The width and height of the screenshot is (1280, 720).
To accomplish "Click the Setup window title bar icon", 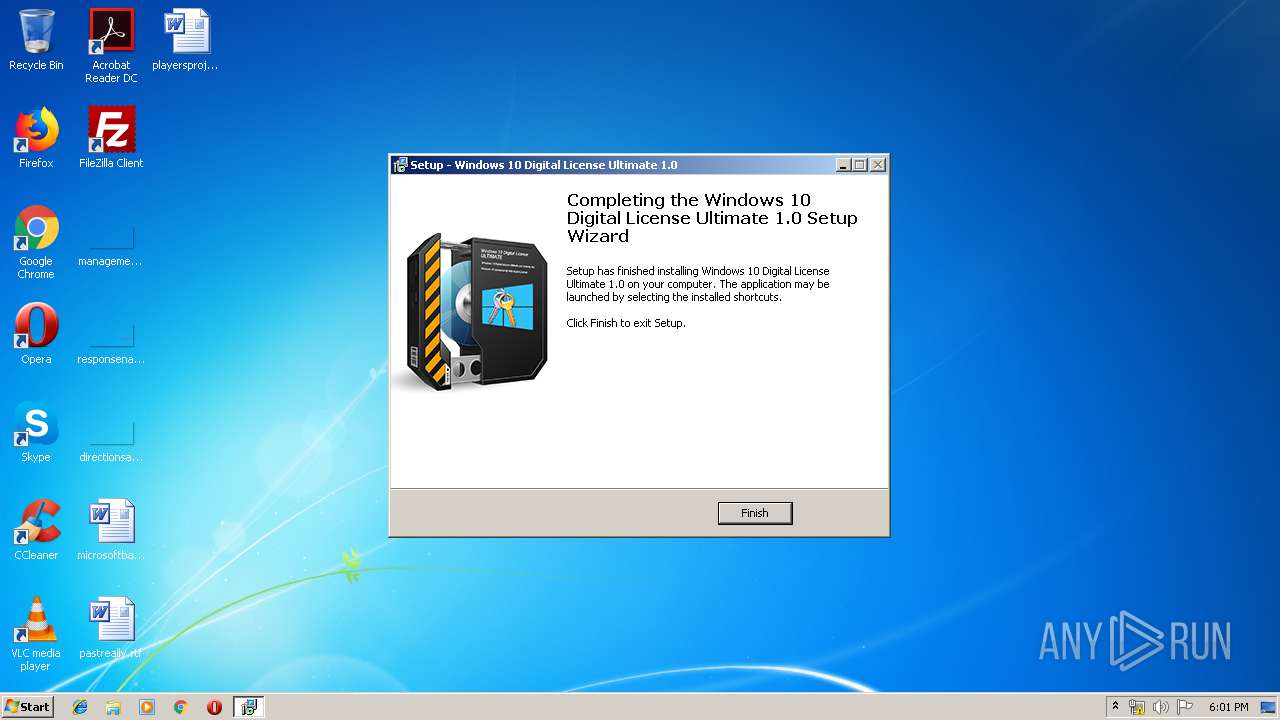I will point(400,165).
